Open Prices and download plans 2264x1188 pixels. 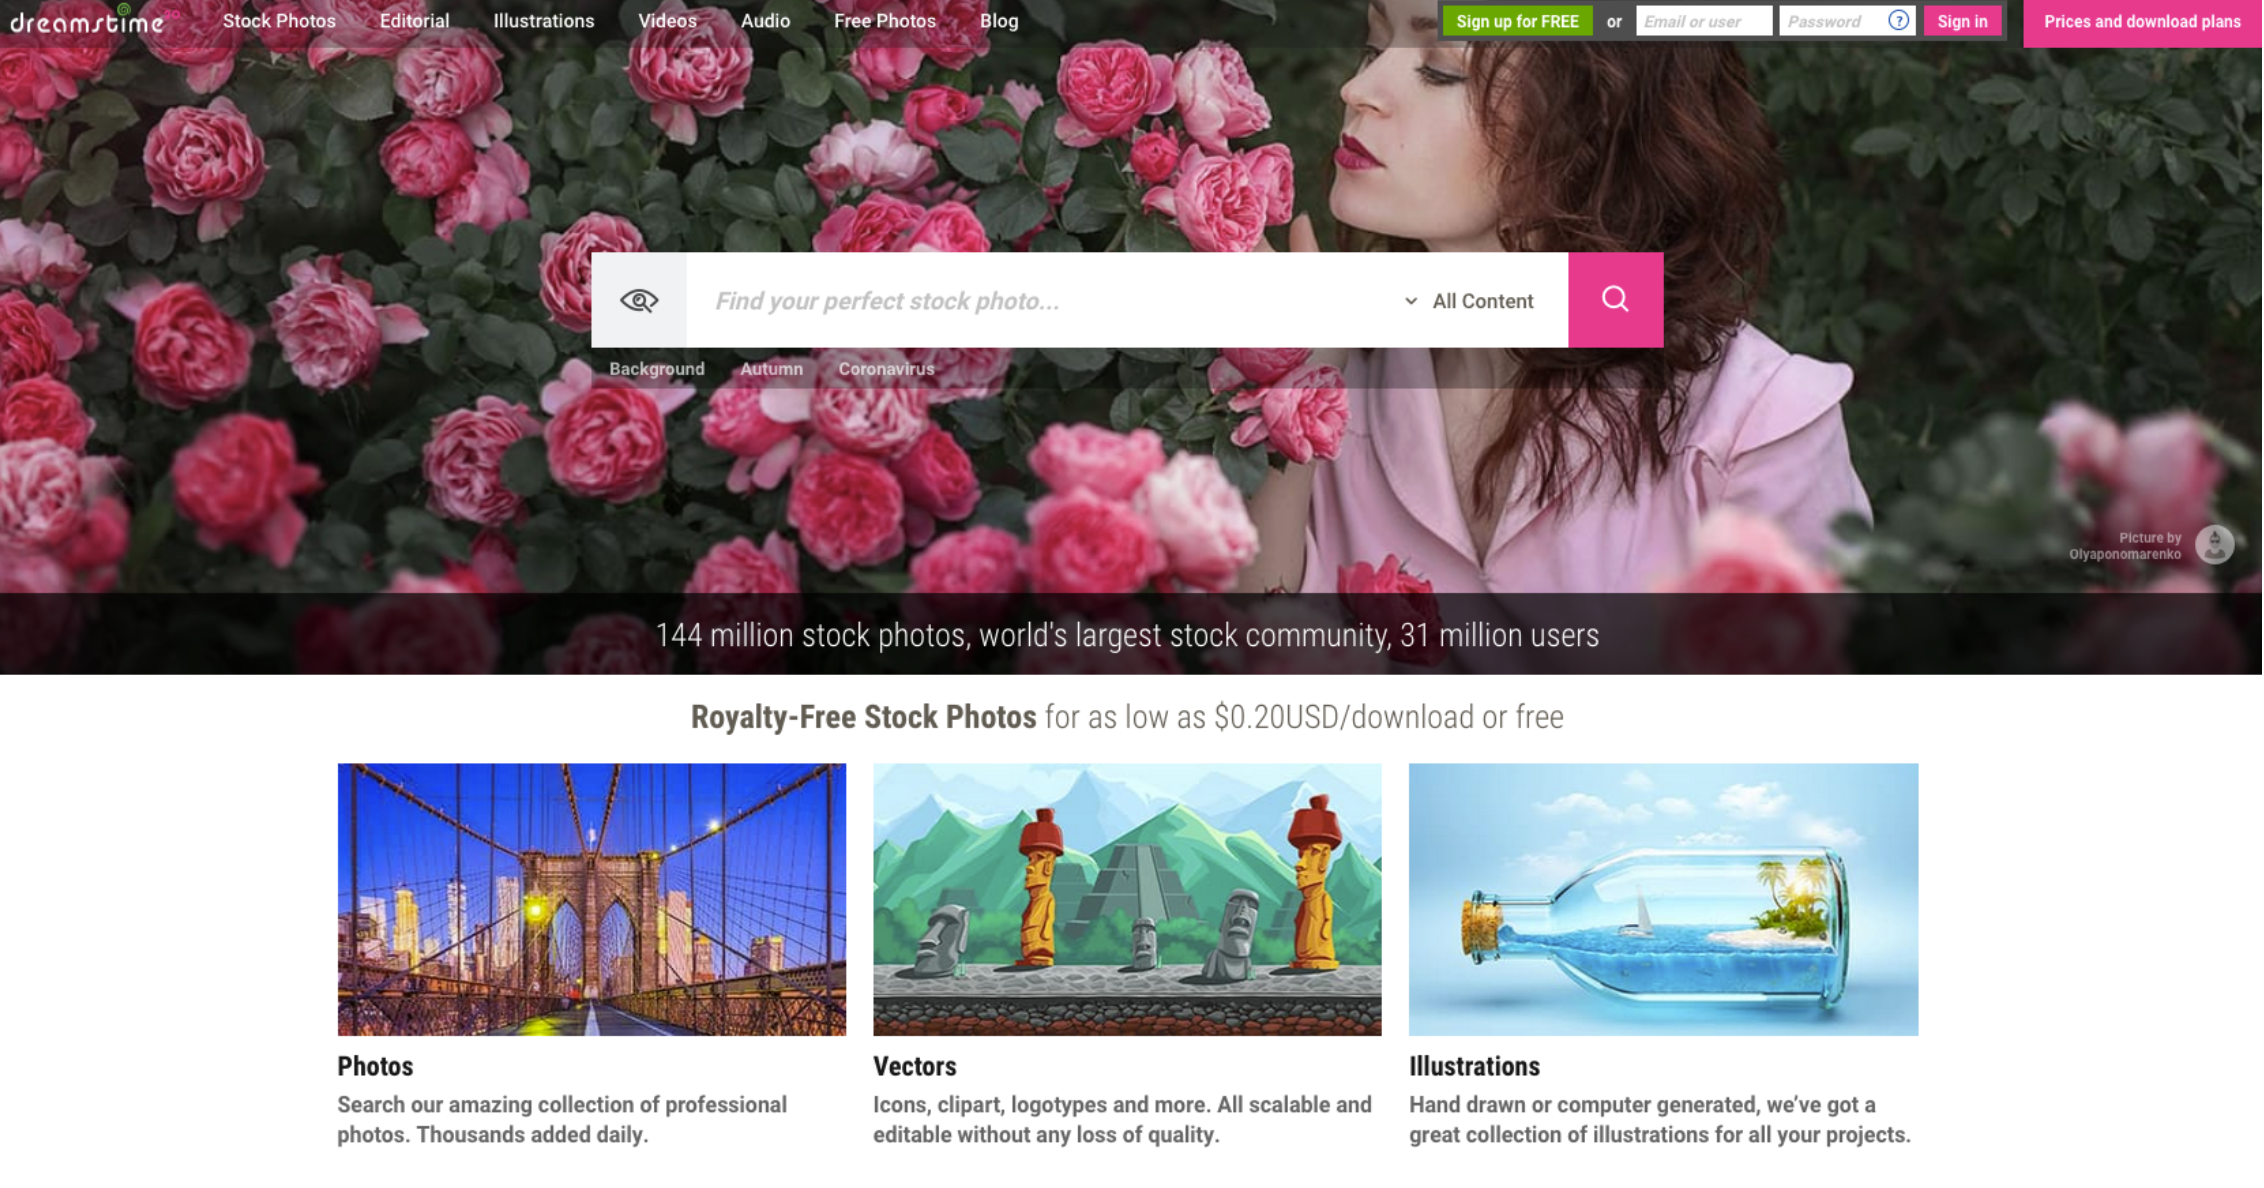click(x=2141, y=21)
